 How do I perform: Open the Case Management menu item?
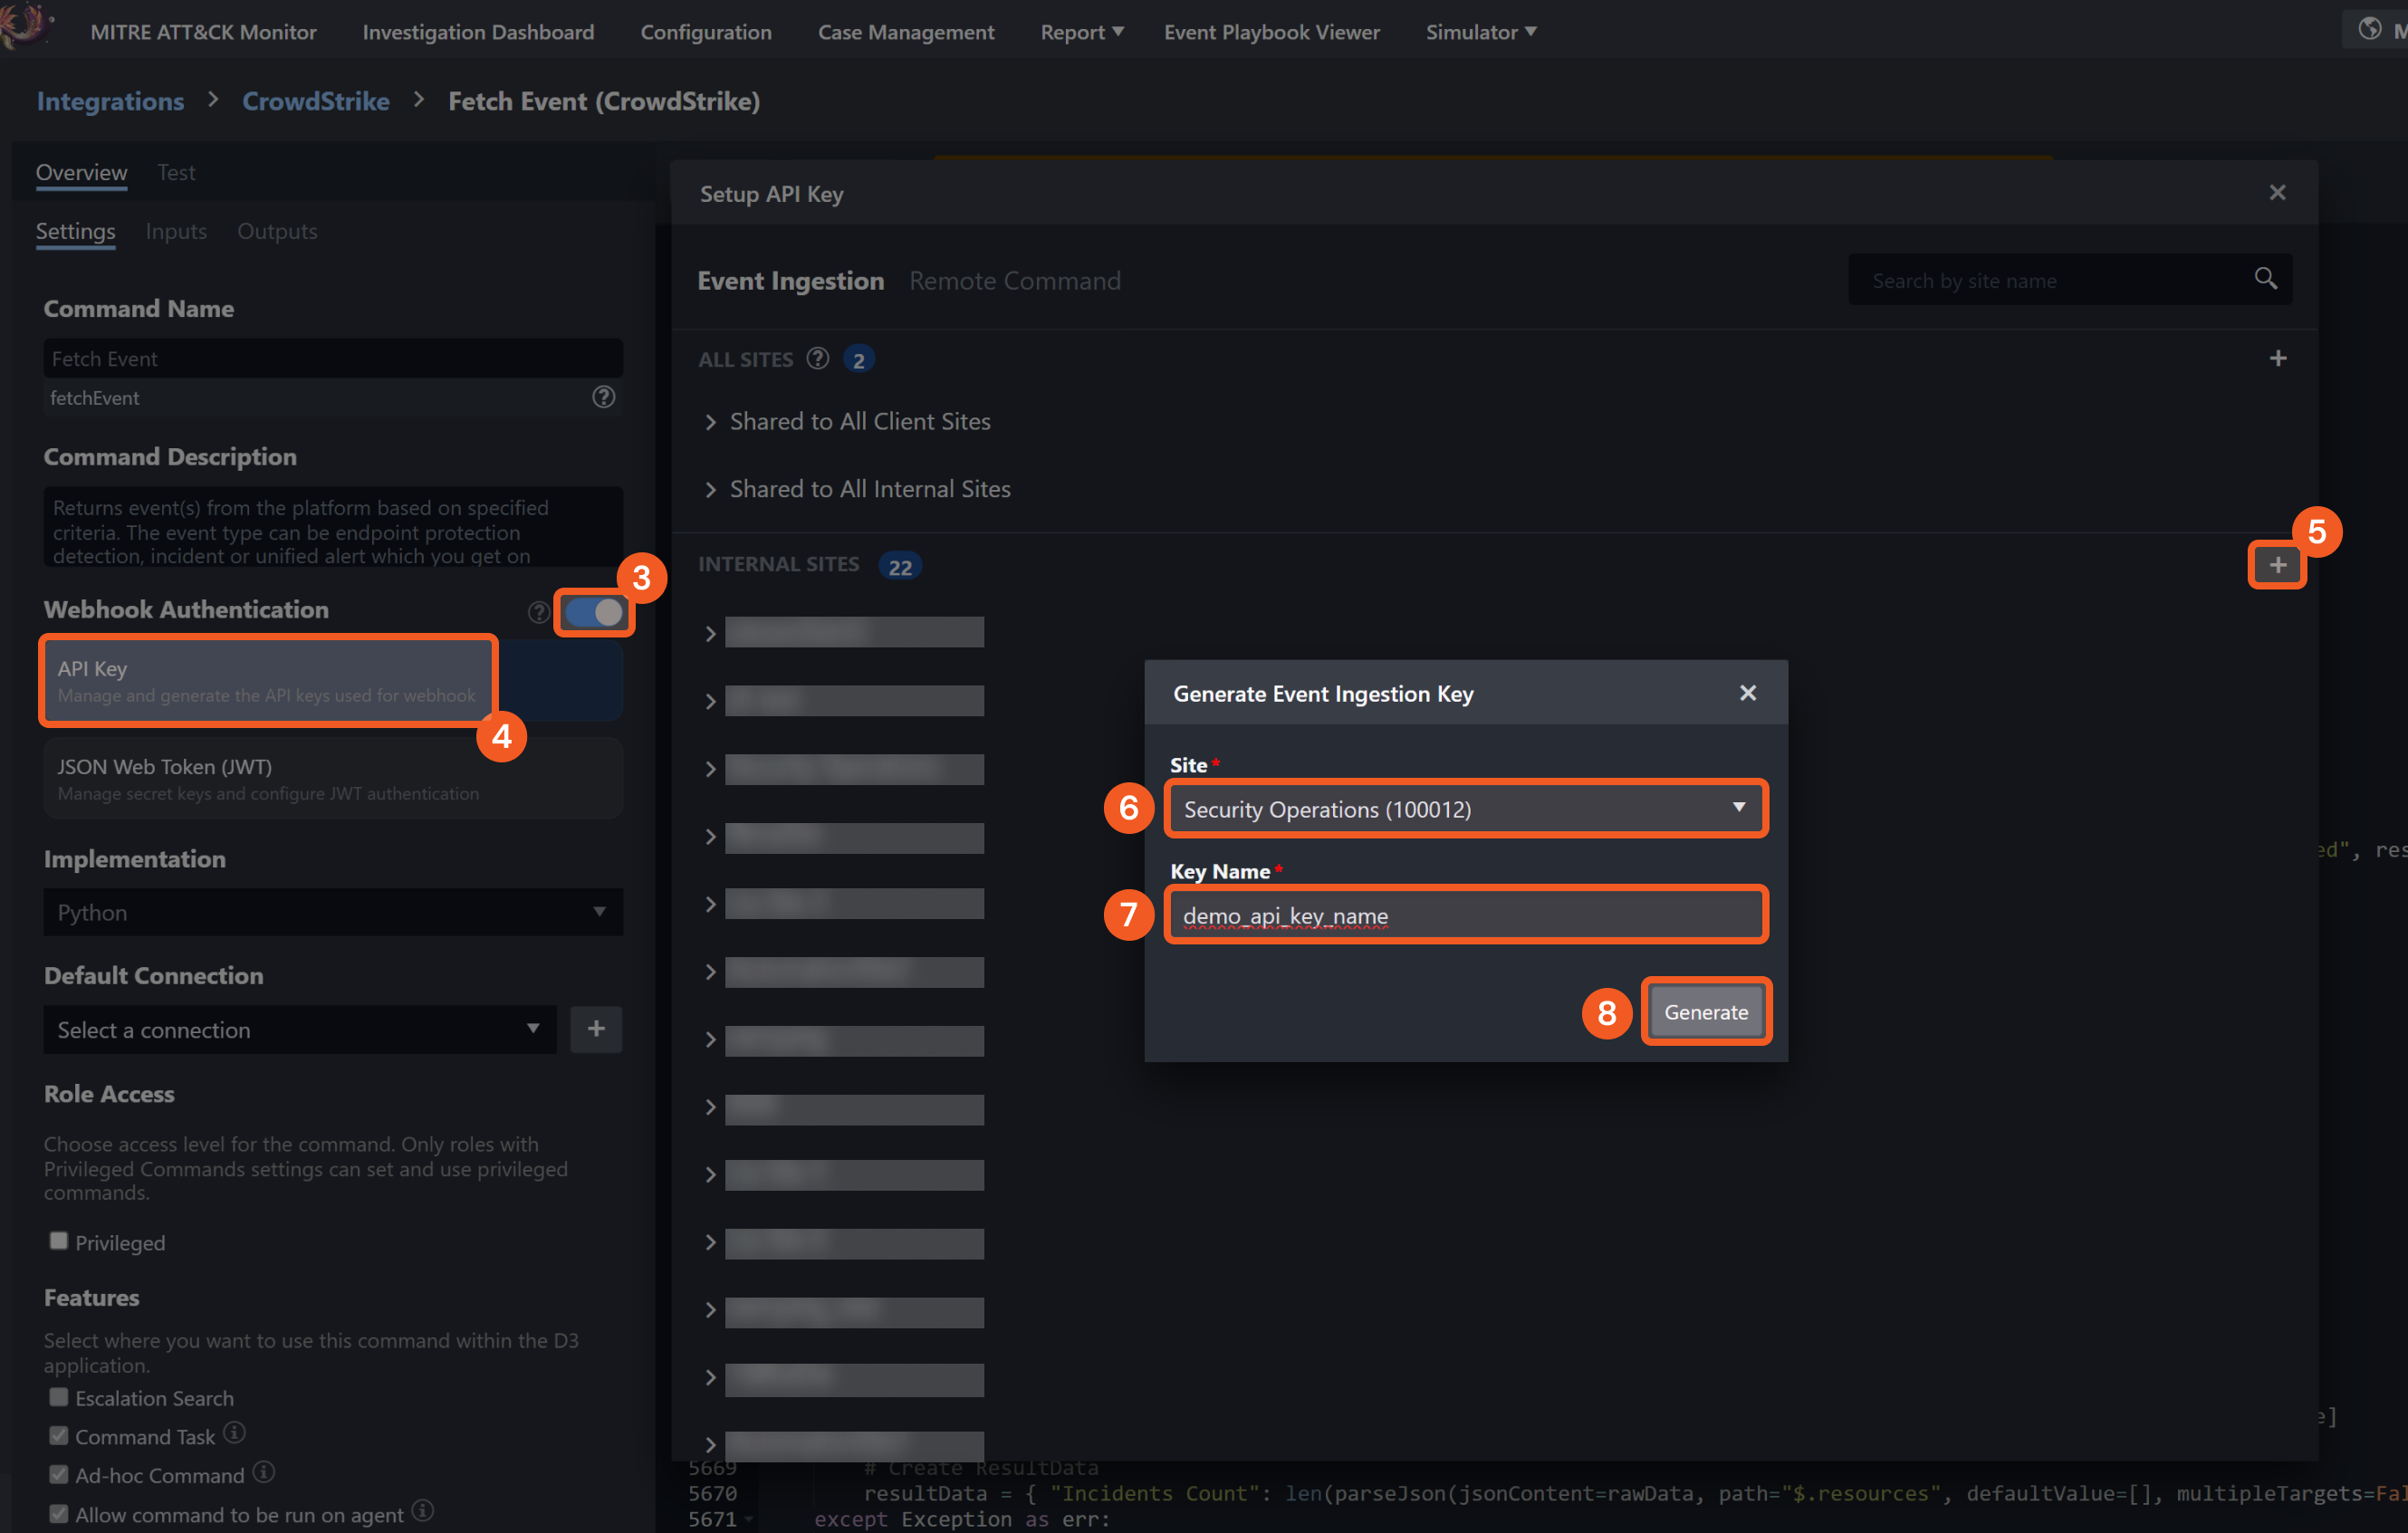tap(906, 31)
